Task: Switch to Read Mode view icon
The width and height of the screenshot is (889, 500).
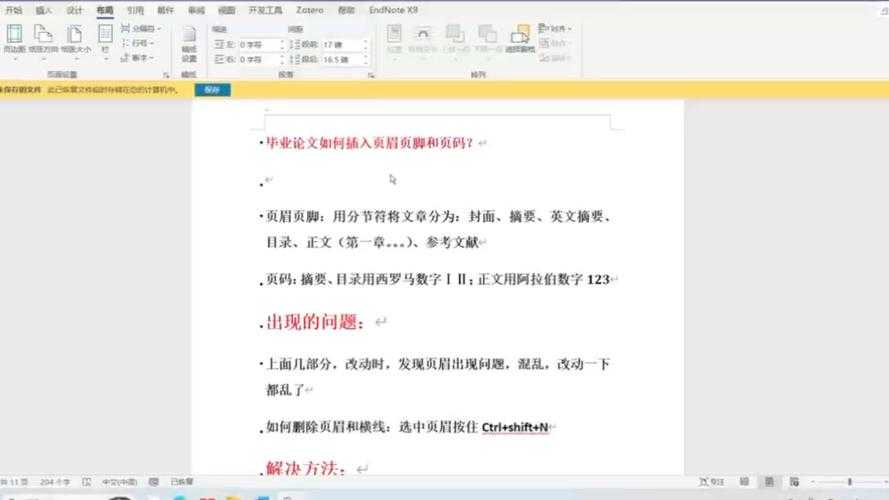Action: coord(744,482)
